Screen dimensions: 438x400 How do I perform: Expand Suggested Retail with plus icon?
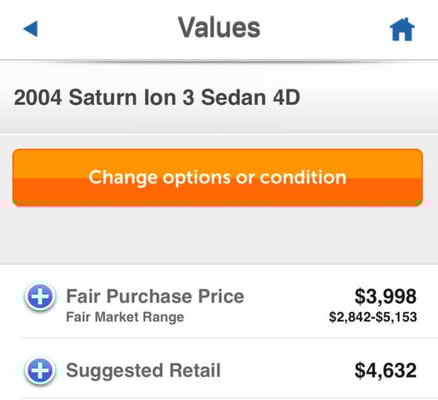[x=40, y=370]
